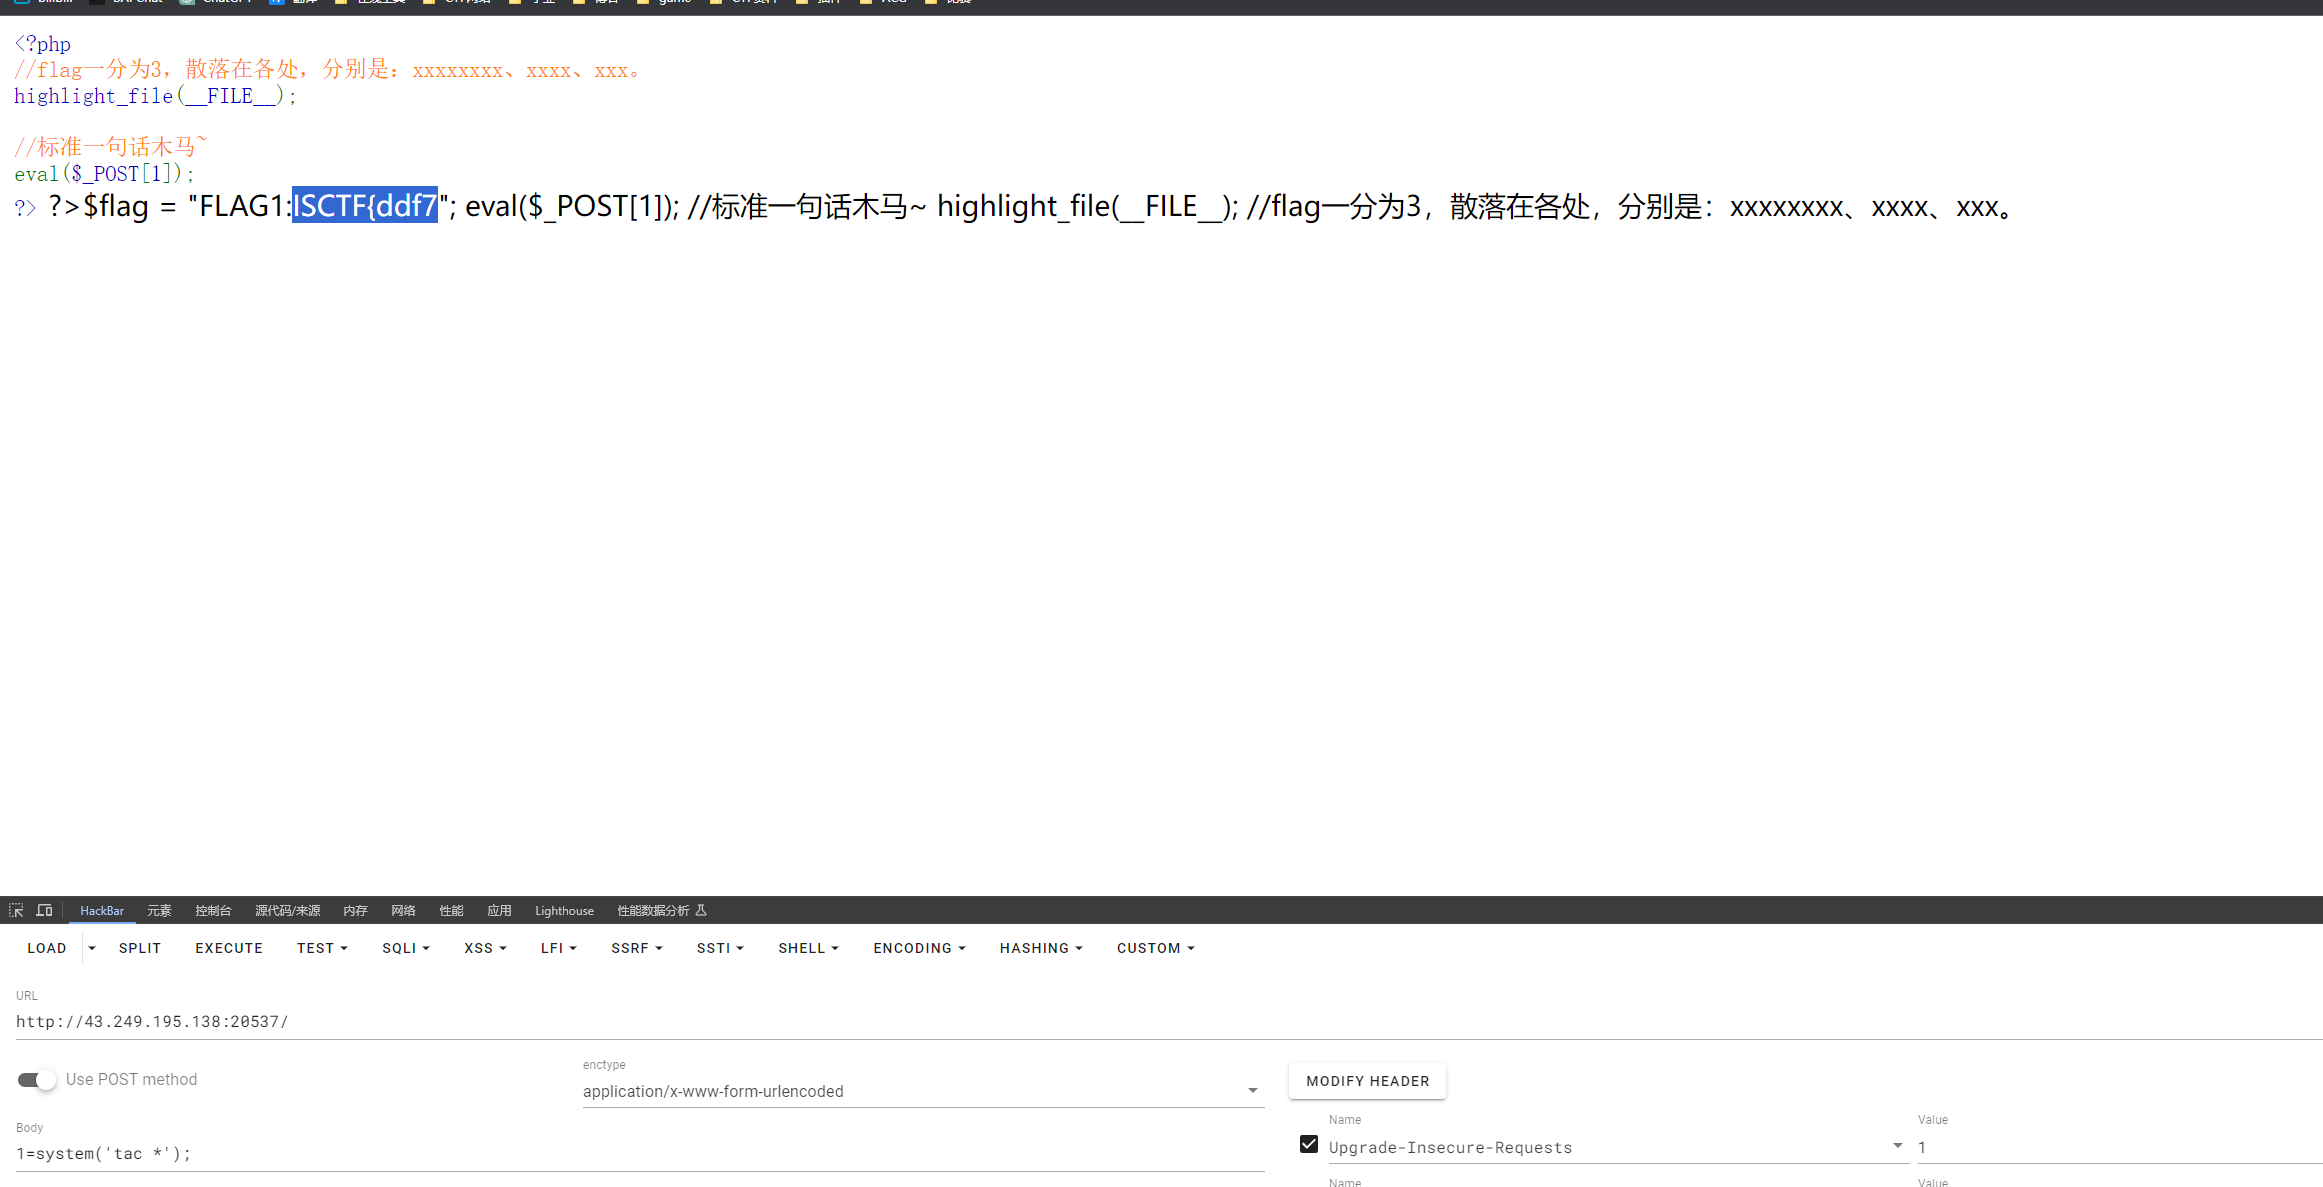Select the Lighthouse tab
Image resolution: width=2323 pixels, height=1187 pixels.
coord(564,910)
